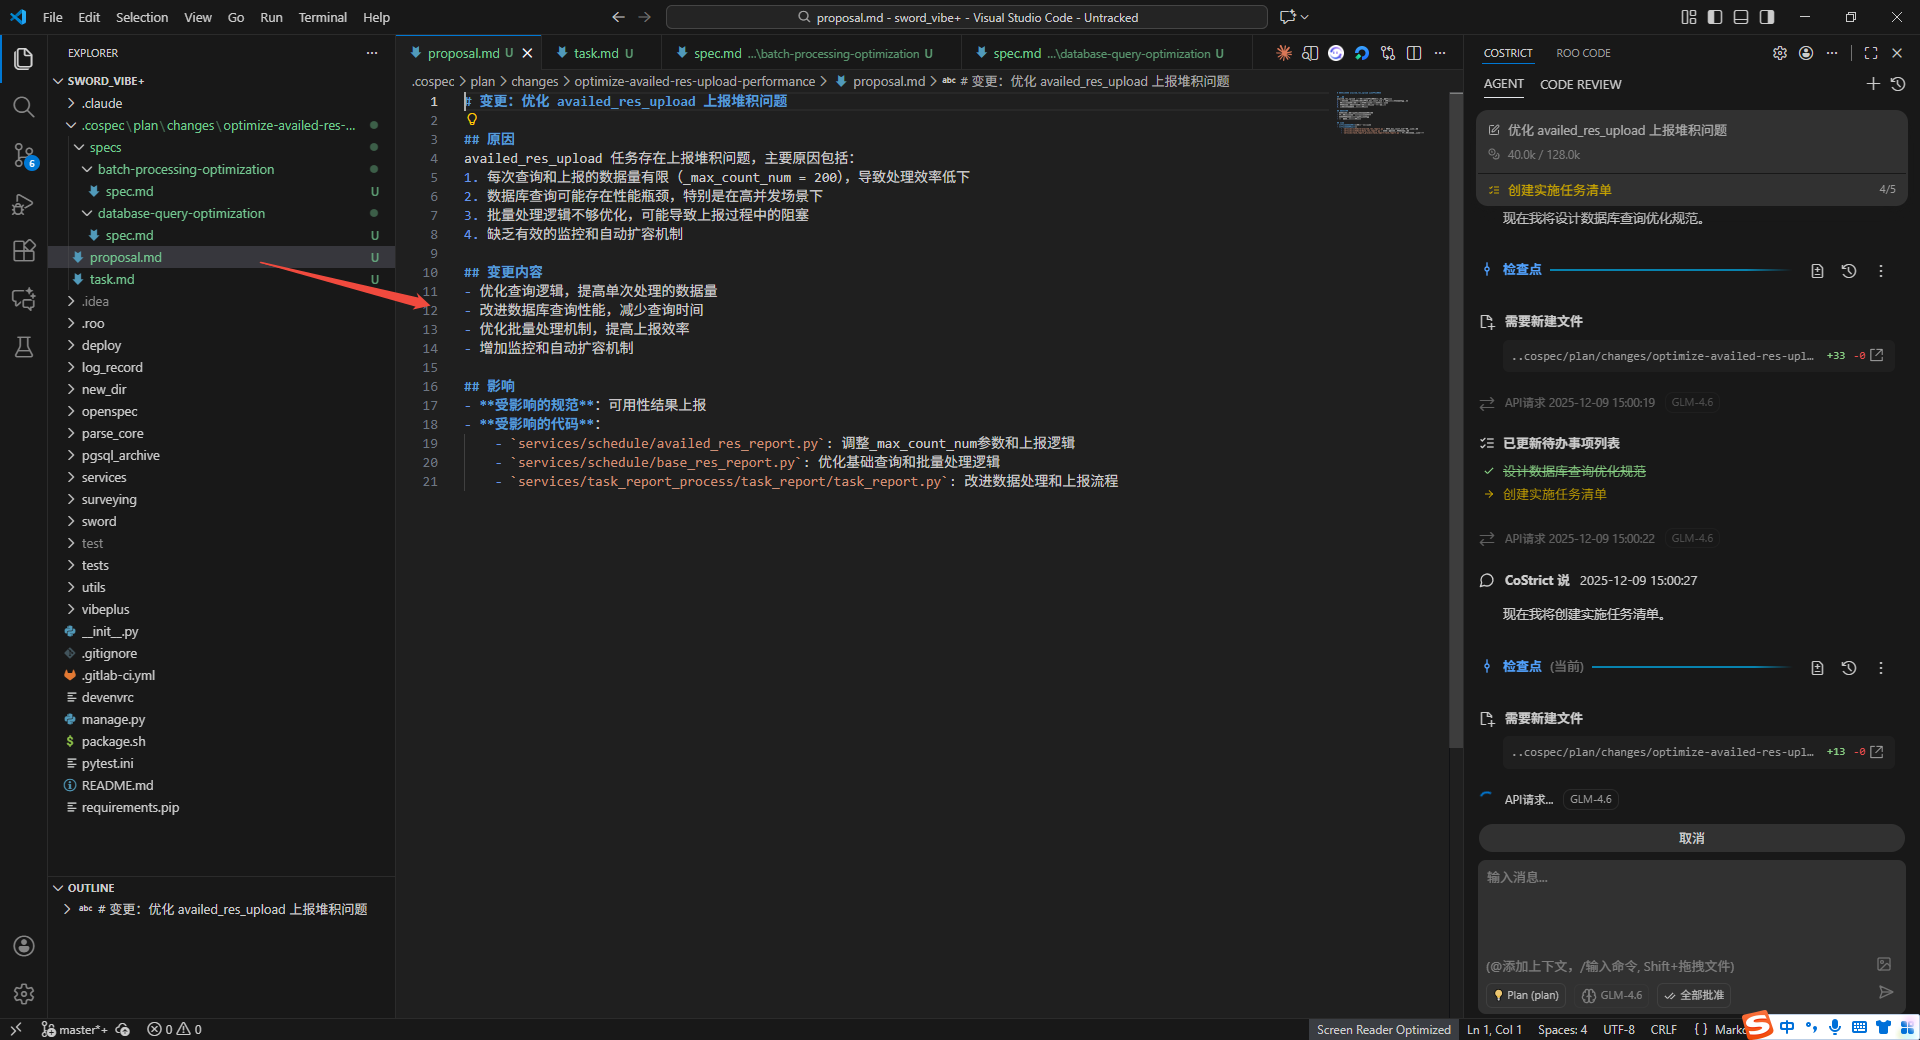This screenshot has width=1920, height=1040.
Task: Open CoStrict task history icon
Action: coord(1898,84)
